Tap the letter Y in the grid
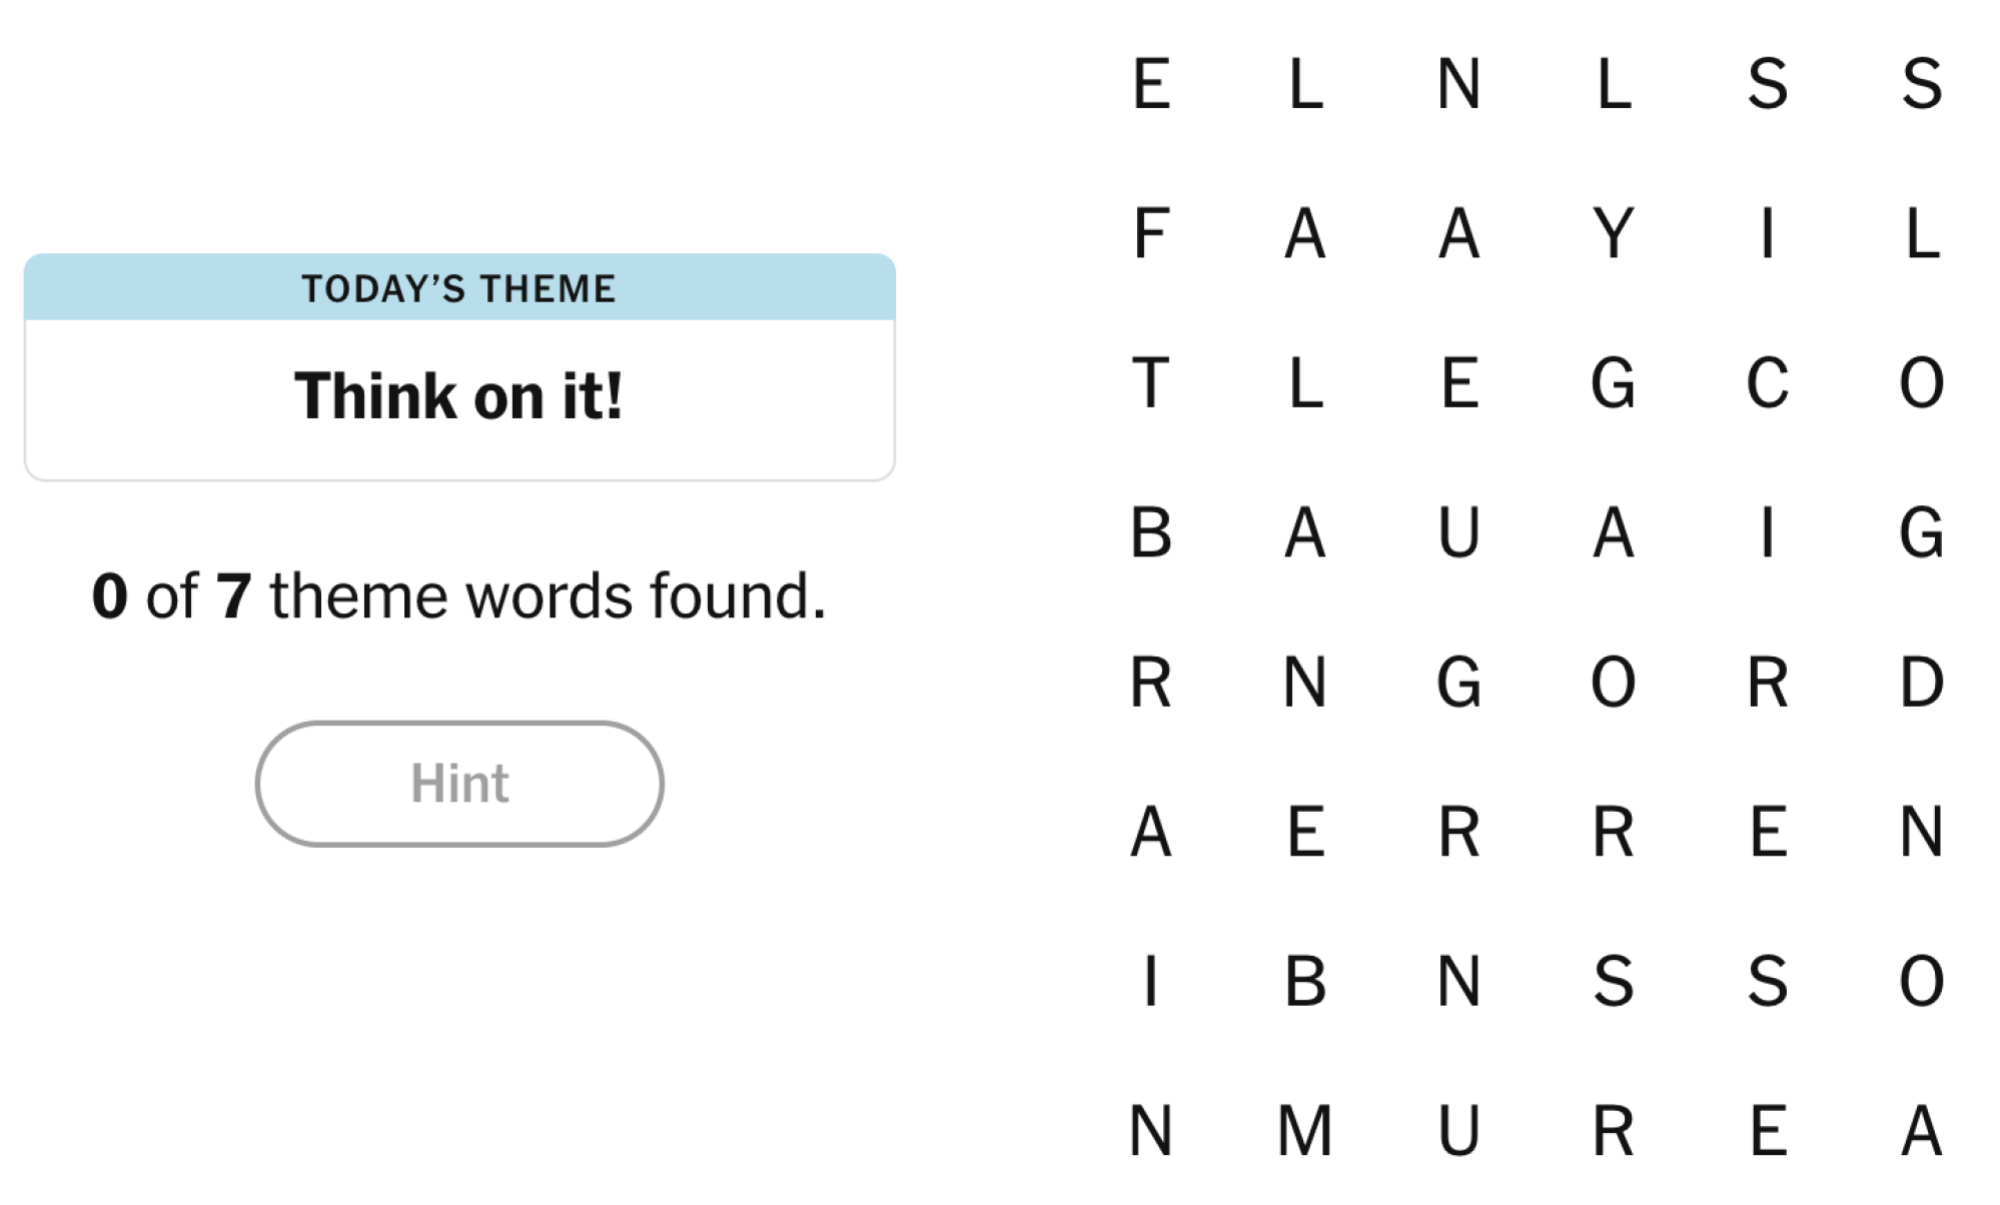The image size is (2000, 1205). (x=1613, y=233)
